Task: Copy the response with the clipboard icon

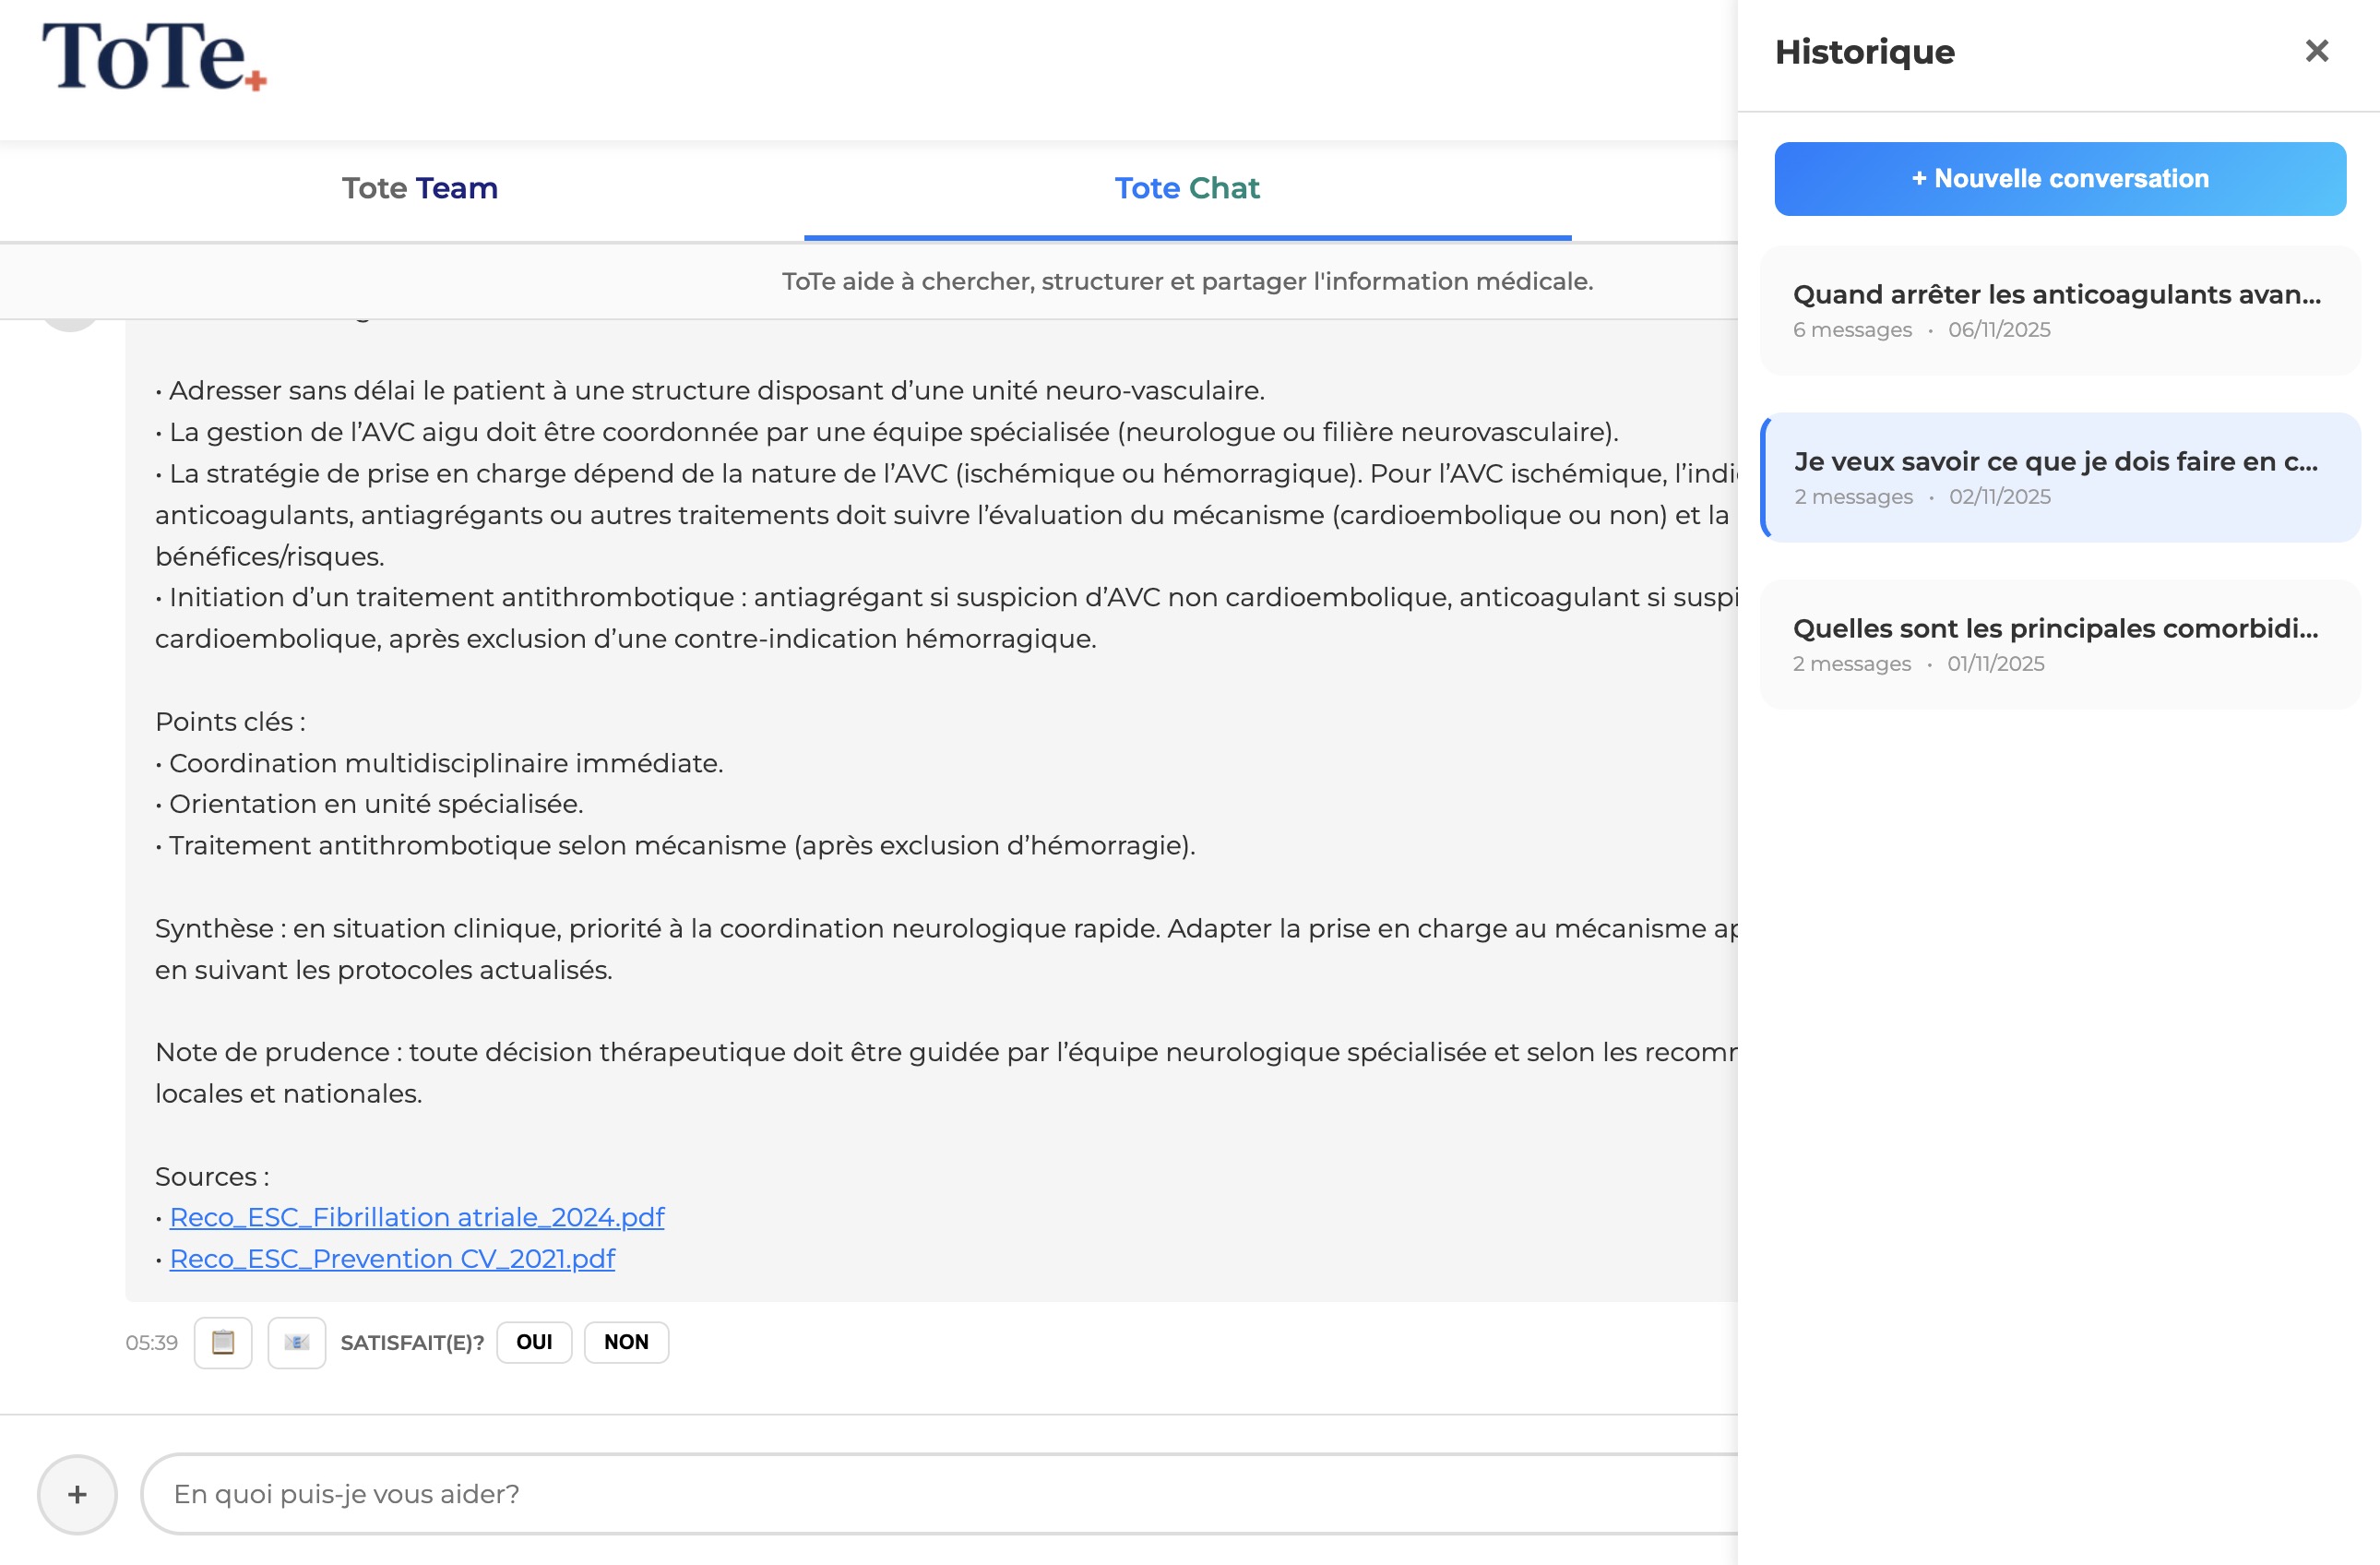Action: (223, 1342)
